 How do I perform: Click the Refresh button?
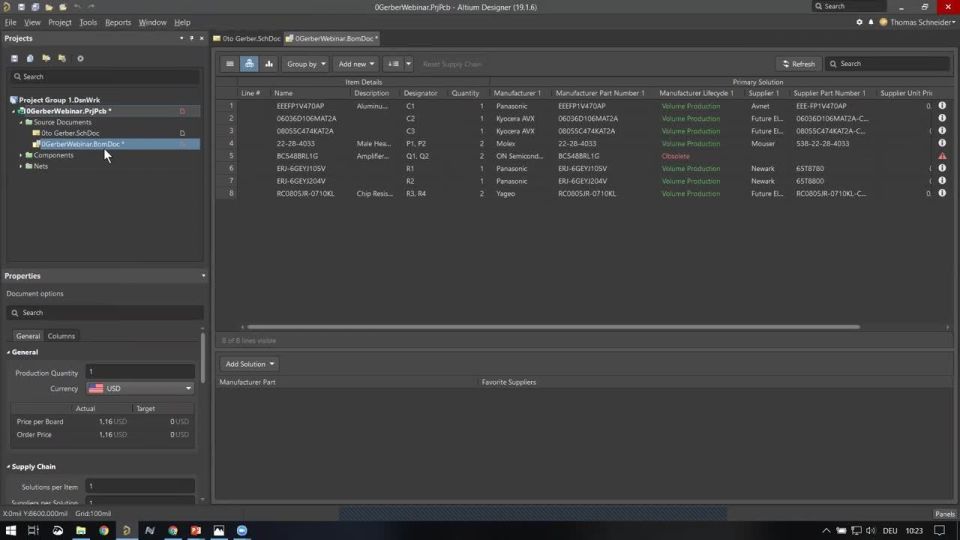click(798, 64)
